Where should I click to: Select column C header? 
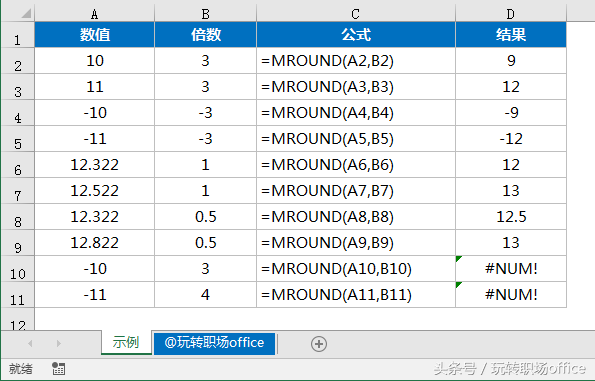pos(356,14)
